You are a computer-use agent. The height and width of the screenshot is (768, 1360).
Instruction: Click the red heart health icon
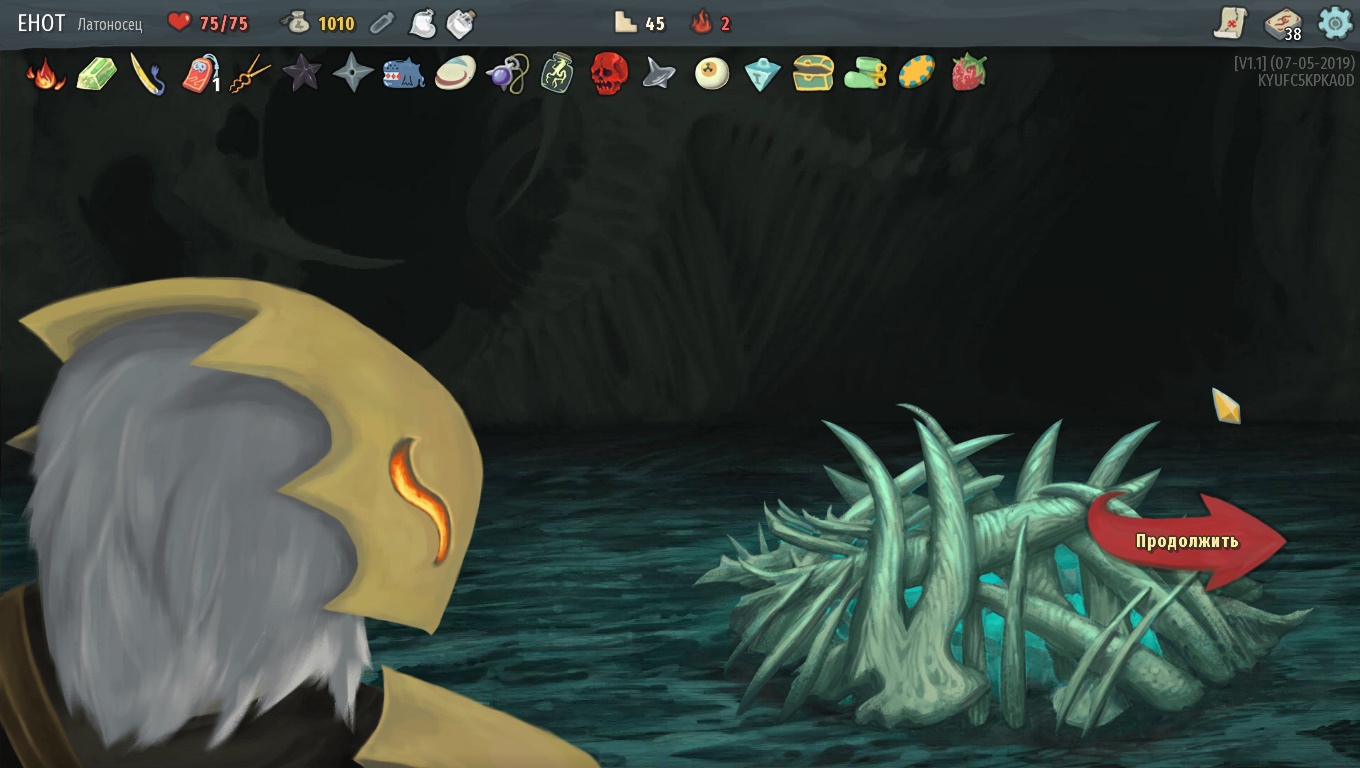[179, 22]
